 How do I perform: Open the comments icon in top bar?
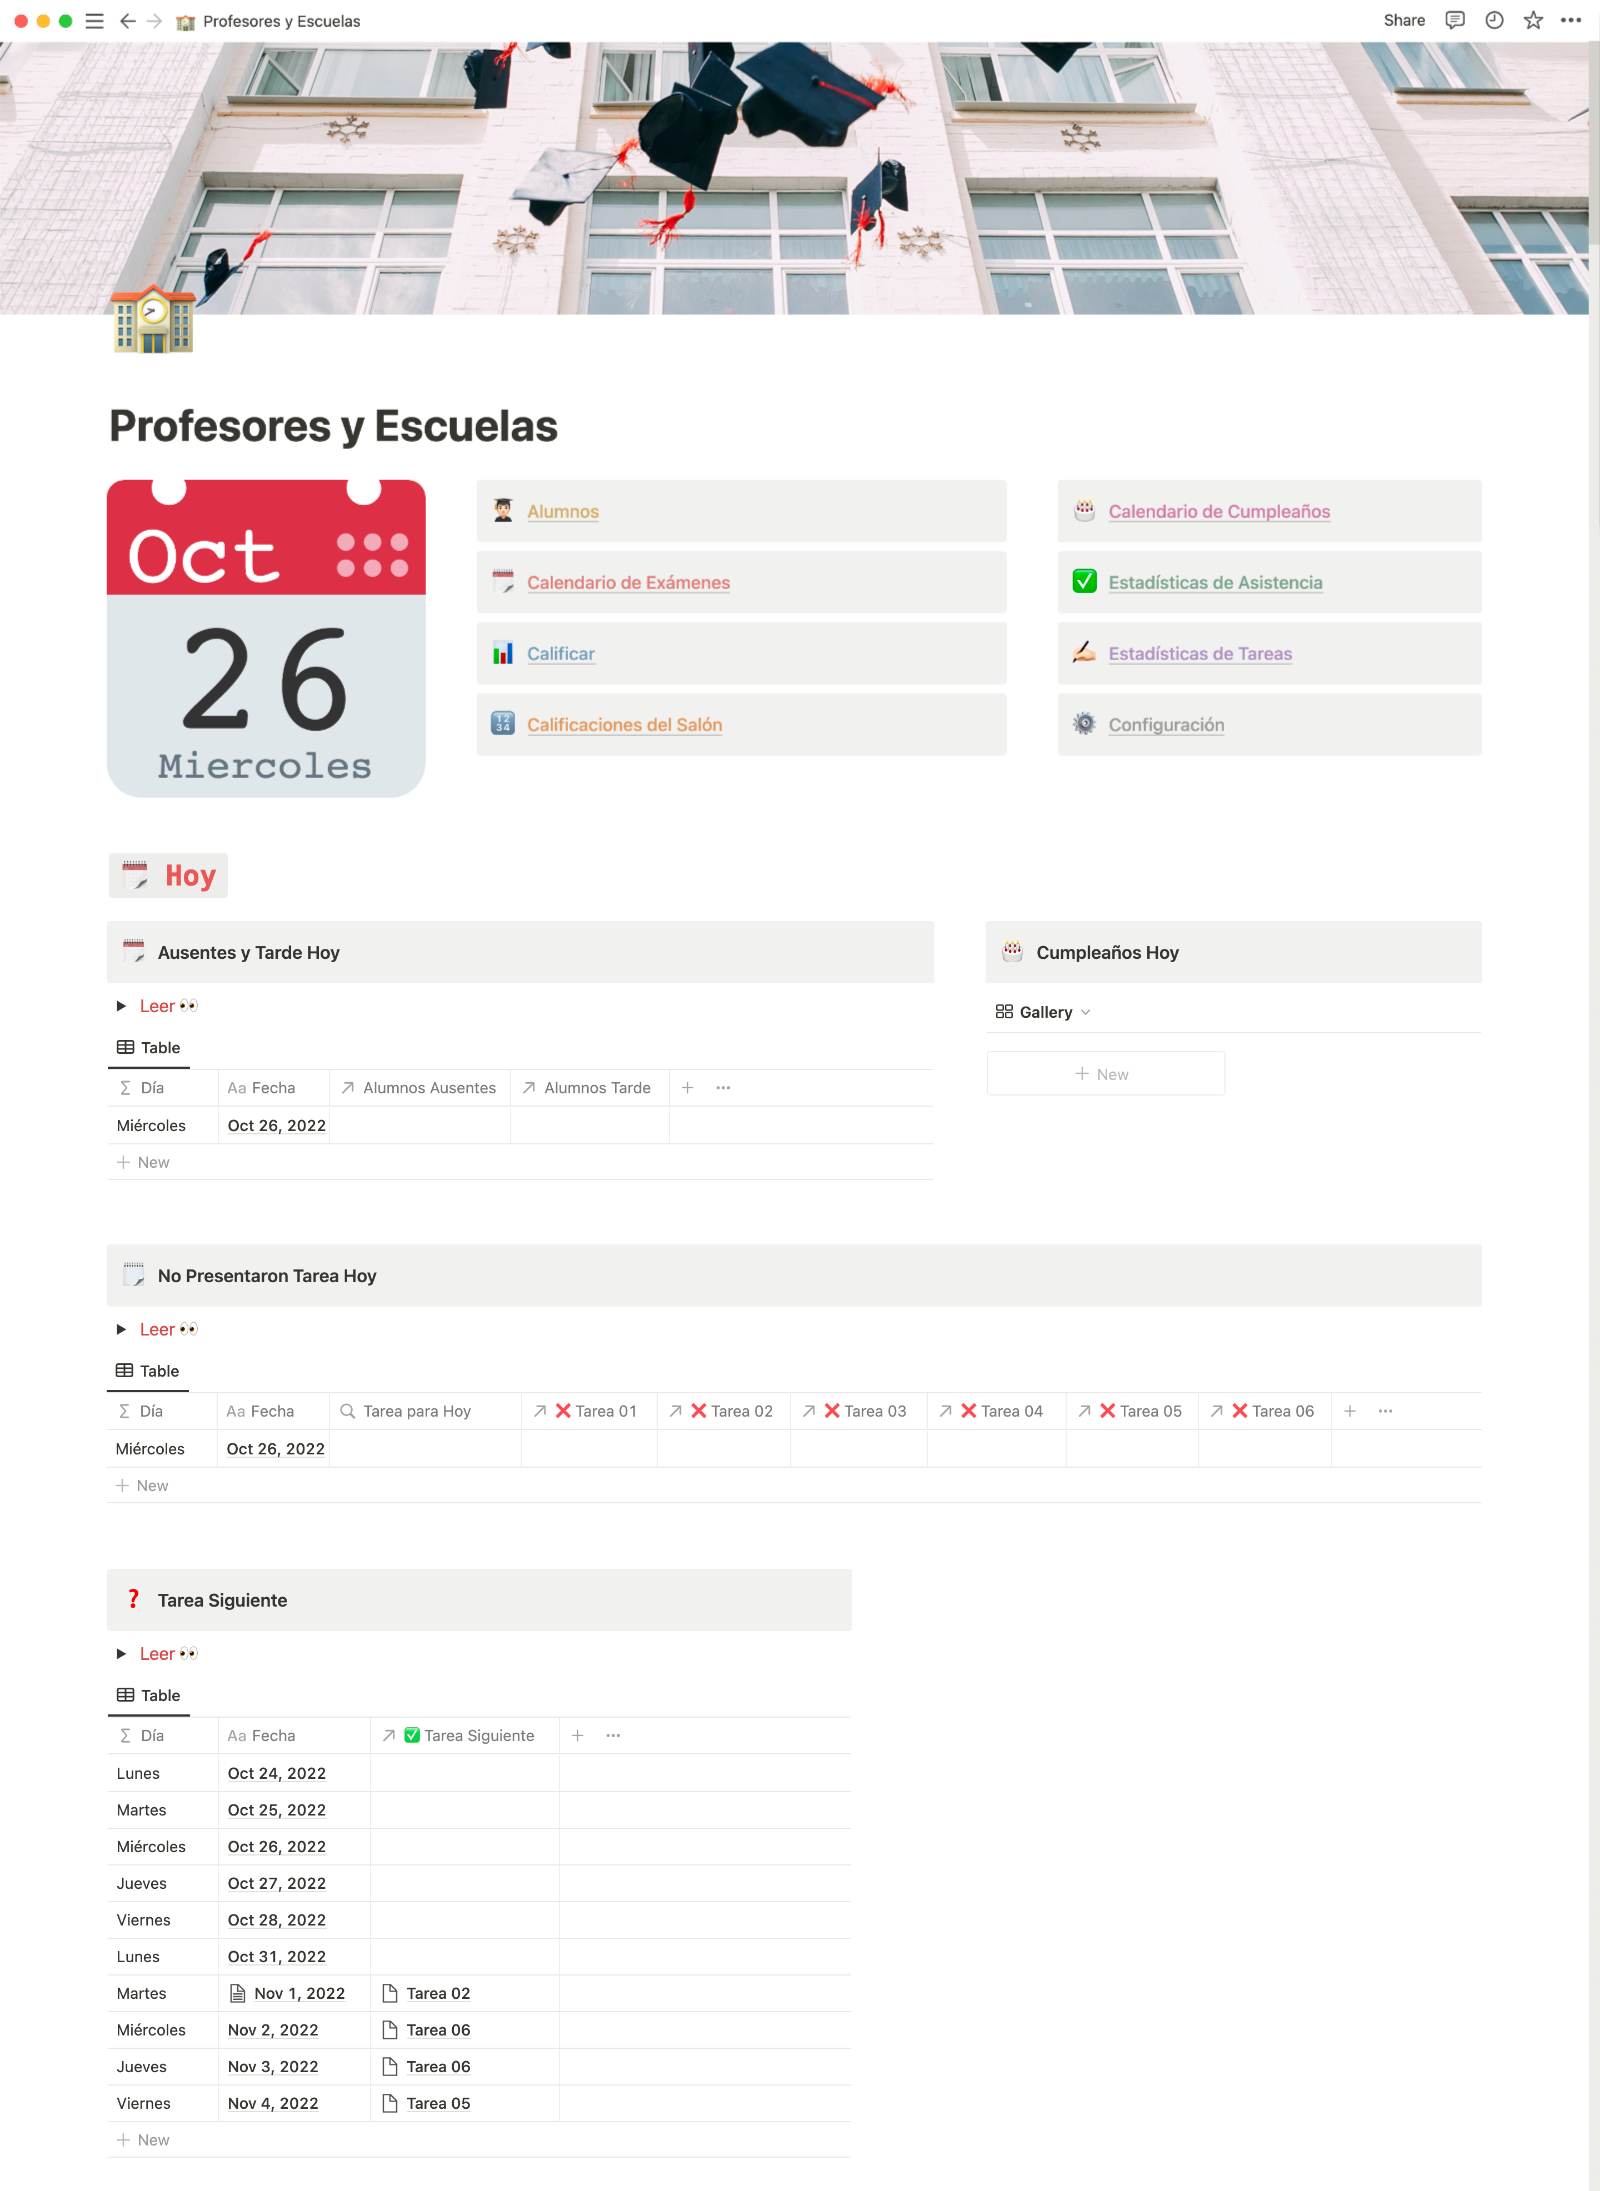[x=1455, y=20]
